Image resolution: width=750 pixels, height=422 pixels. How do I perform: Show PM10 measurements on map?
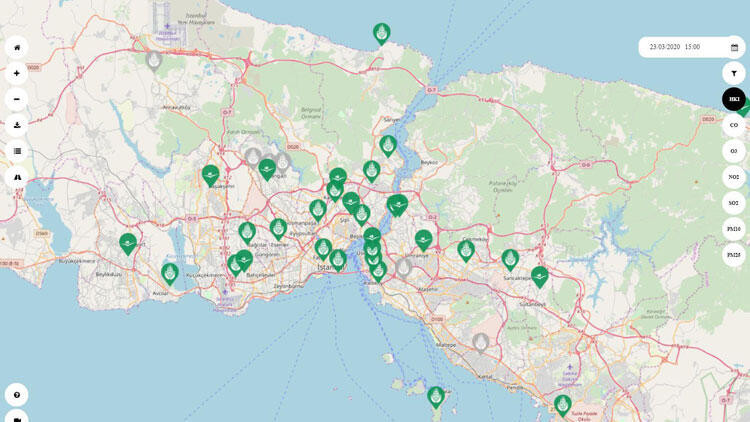734,229
